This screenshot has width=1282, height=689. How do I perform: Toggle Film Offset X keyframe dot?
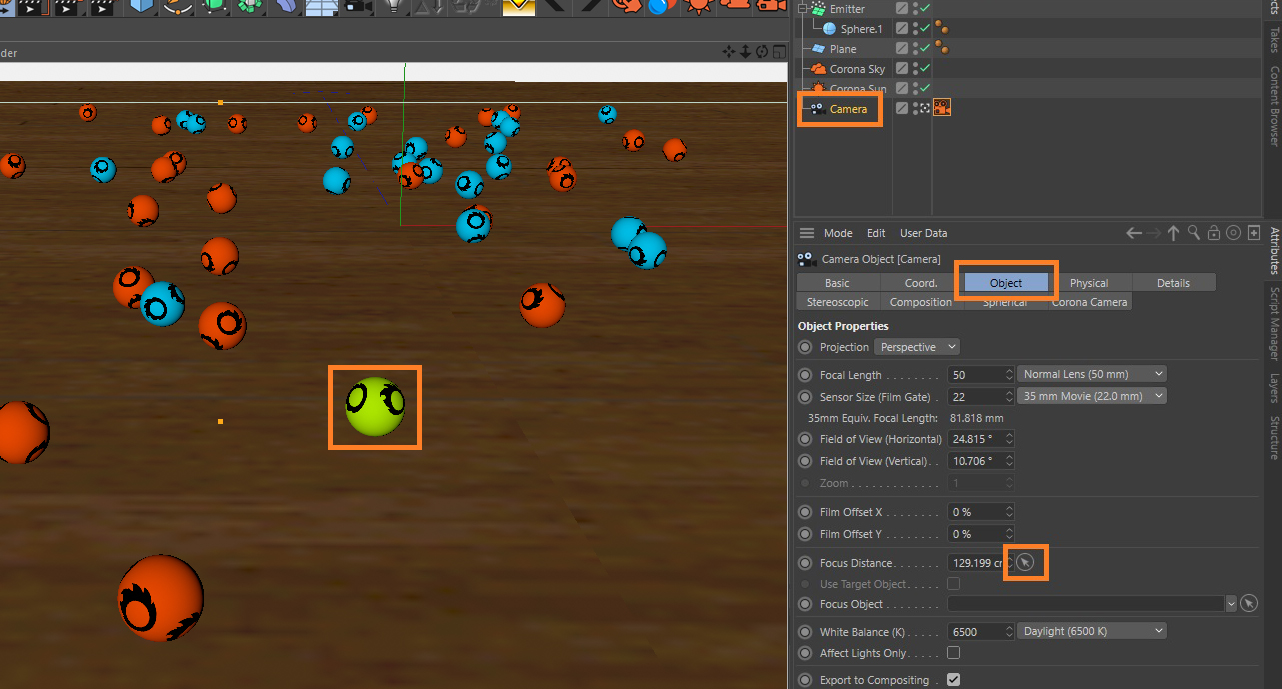[x=805, y=512]
